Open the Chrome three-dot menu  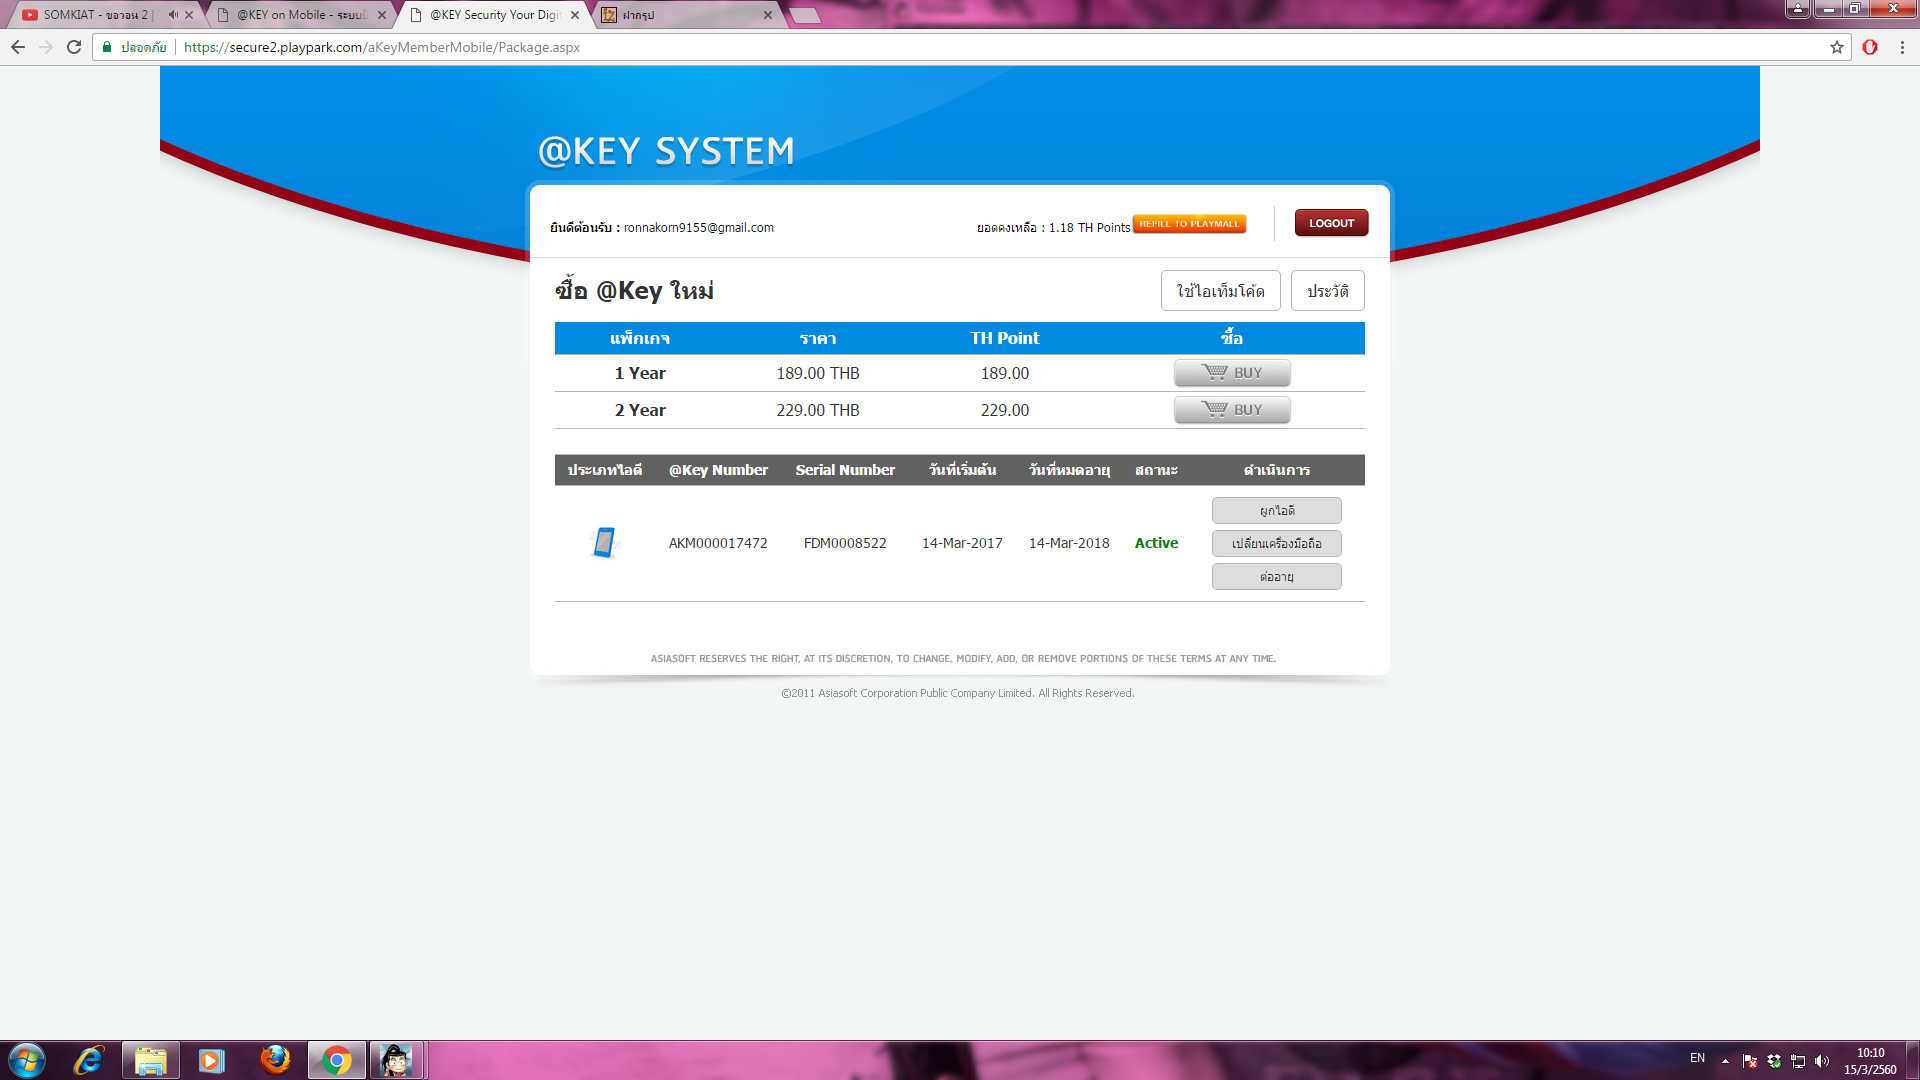click(1902, 47)
